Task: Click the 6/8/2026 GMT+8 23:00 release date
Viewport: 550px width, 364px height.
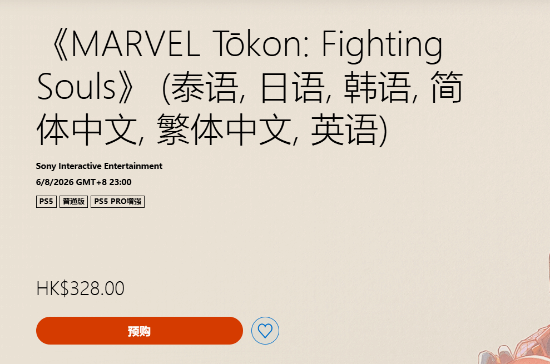Action: (x=83, y=182)
